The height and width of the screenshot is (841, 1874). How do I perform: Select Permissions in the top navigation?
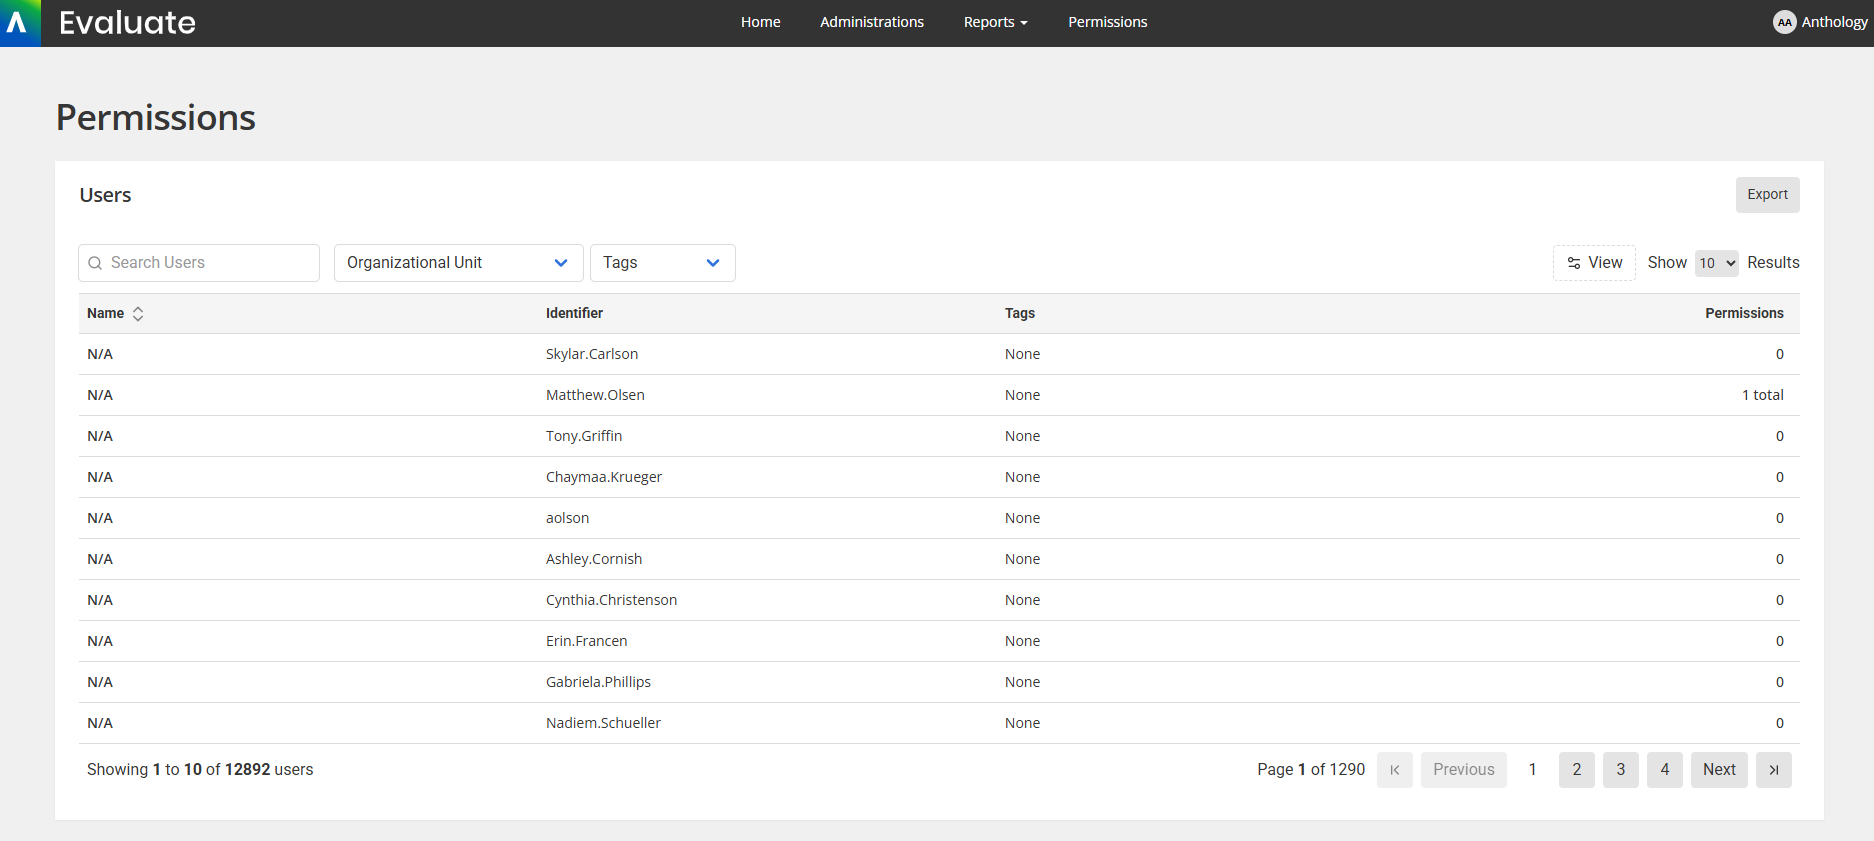tap(1107, 22)
